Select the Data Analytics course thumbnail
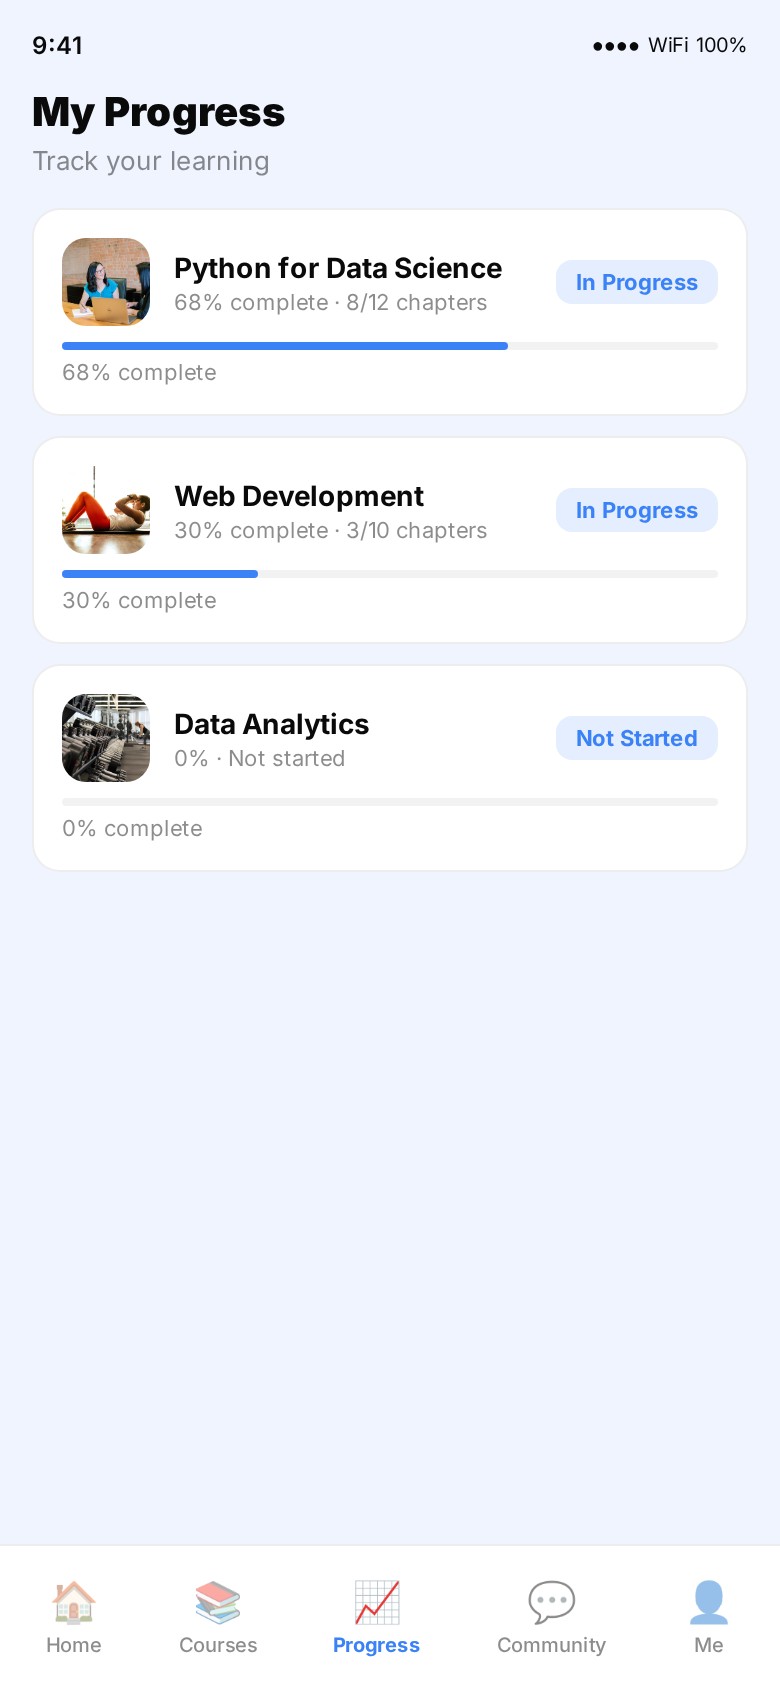Screen dimensions: 780x1688 click(106, 738)
